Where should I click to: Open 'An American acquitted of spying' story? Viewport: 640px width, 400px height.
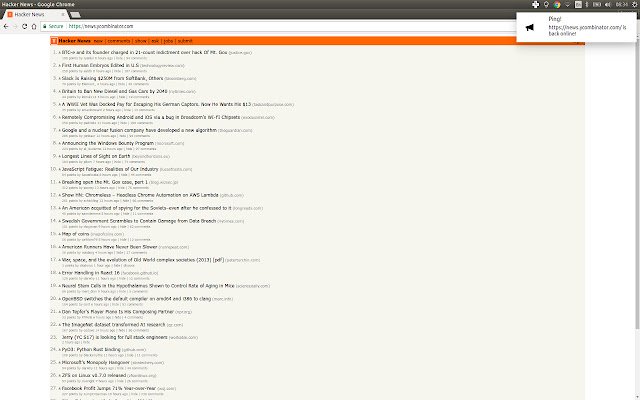click(x=147, y=208)
